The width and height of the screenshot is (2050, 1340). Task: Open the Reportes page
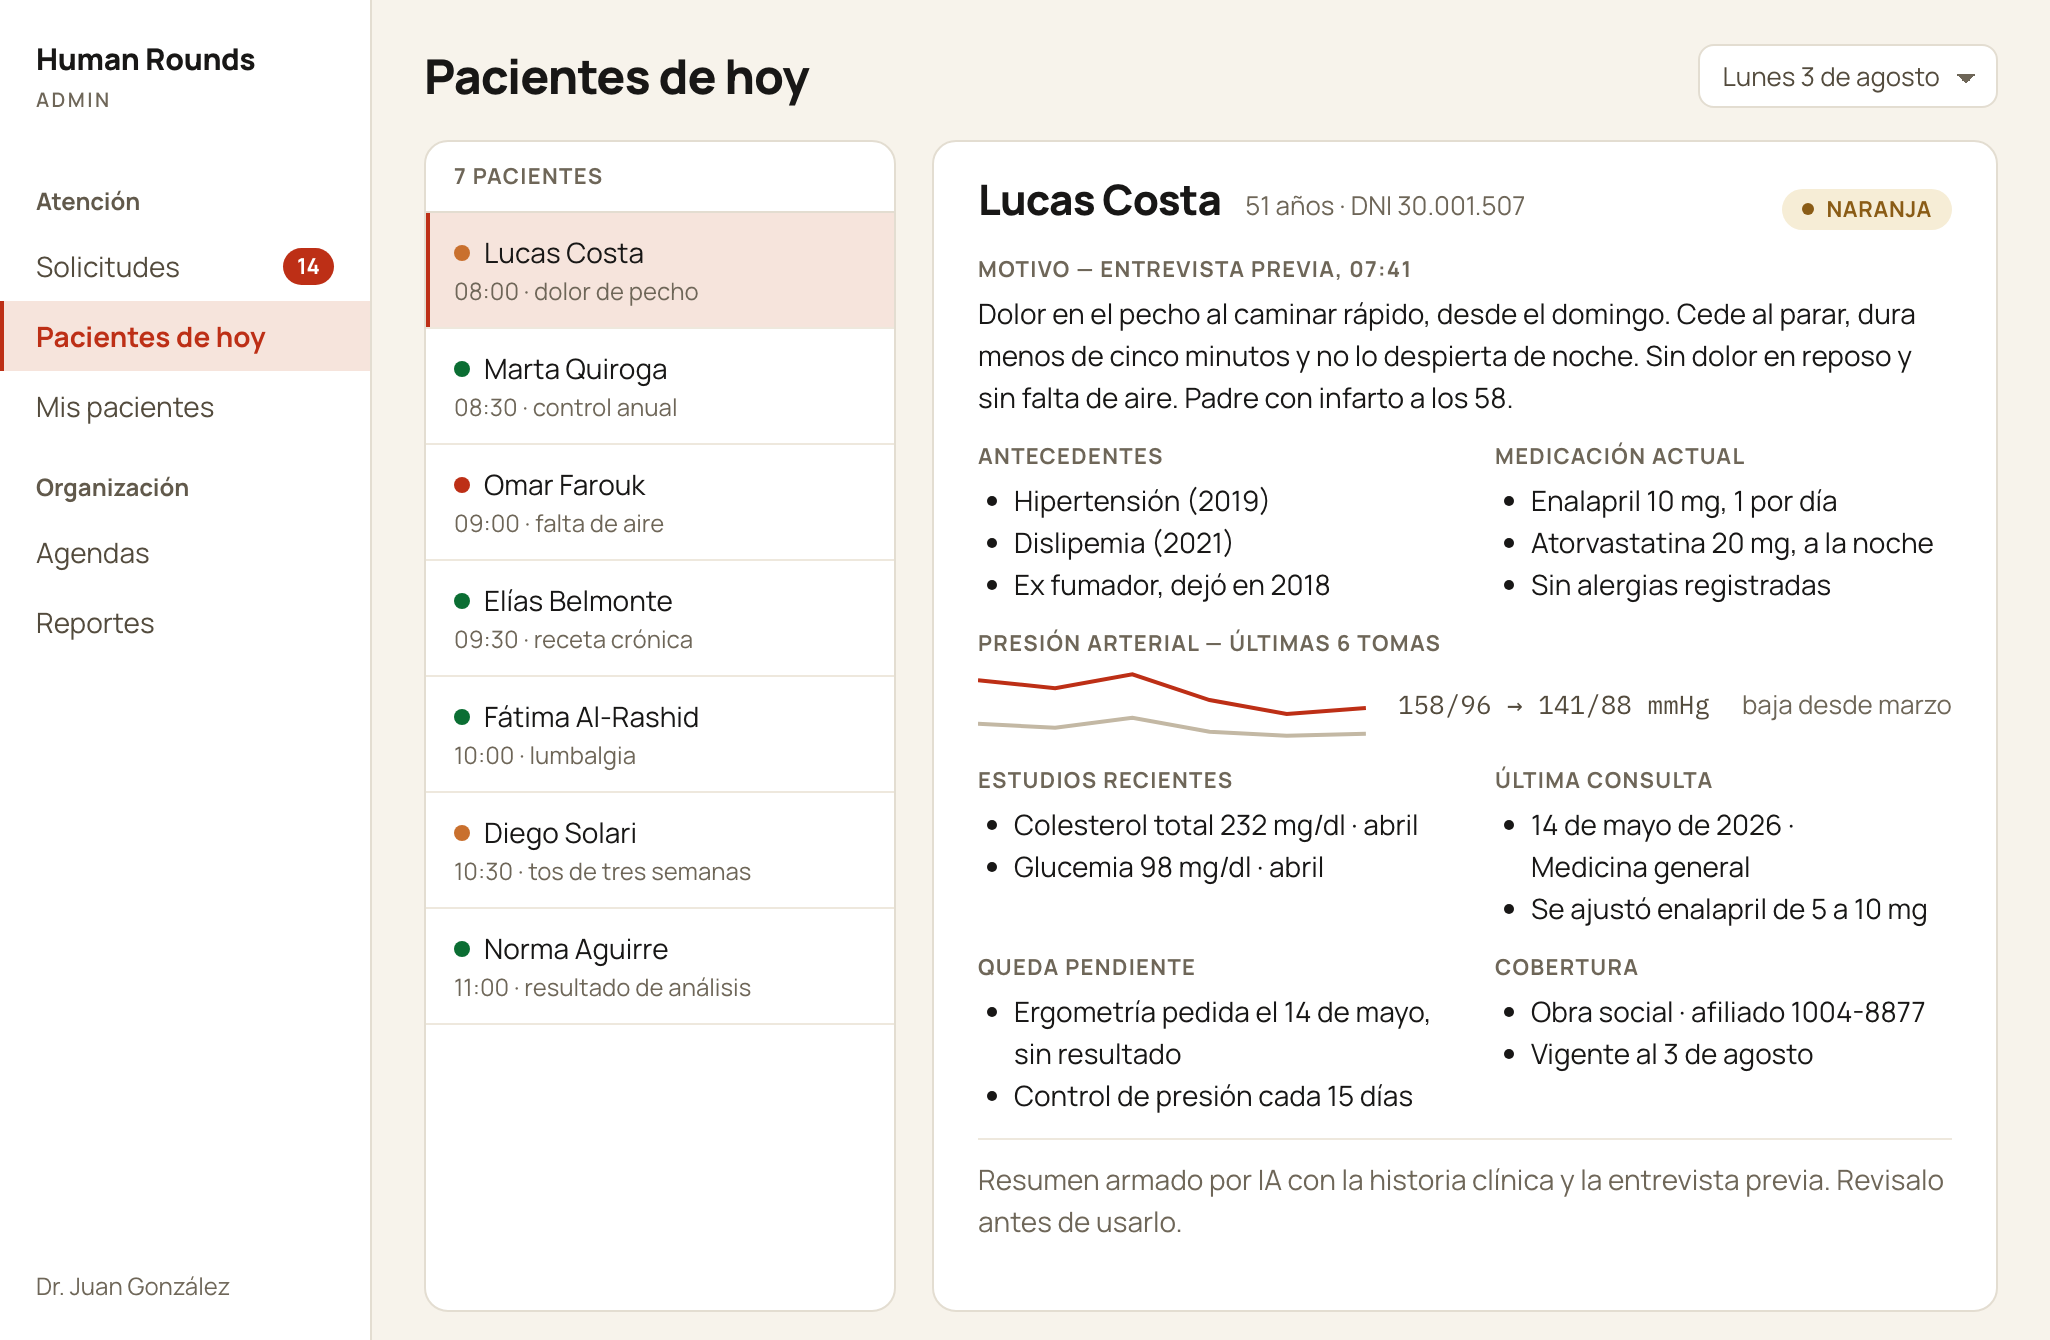click(185, 623)
